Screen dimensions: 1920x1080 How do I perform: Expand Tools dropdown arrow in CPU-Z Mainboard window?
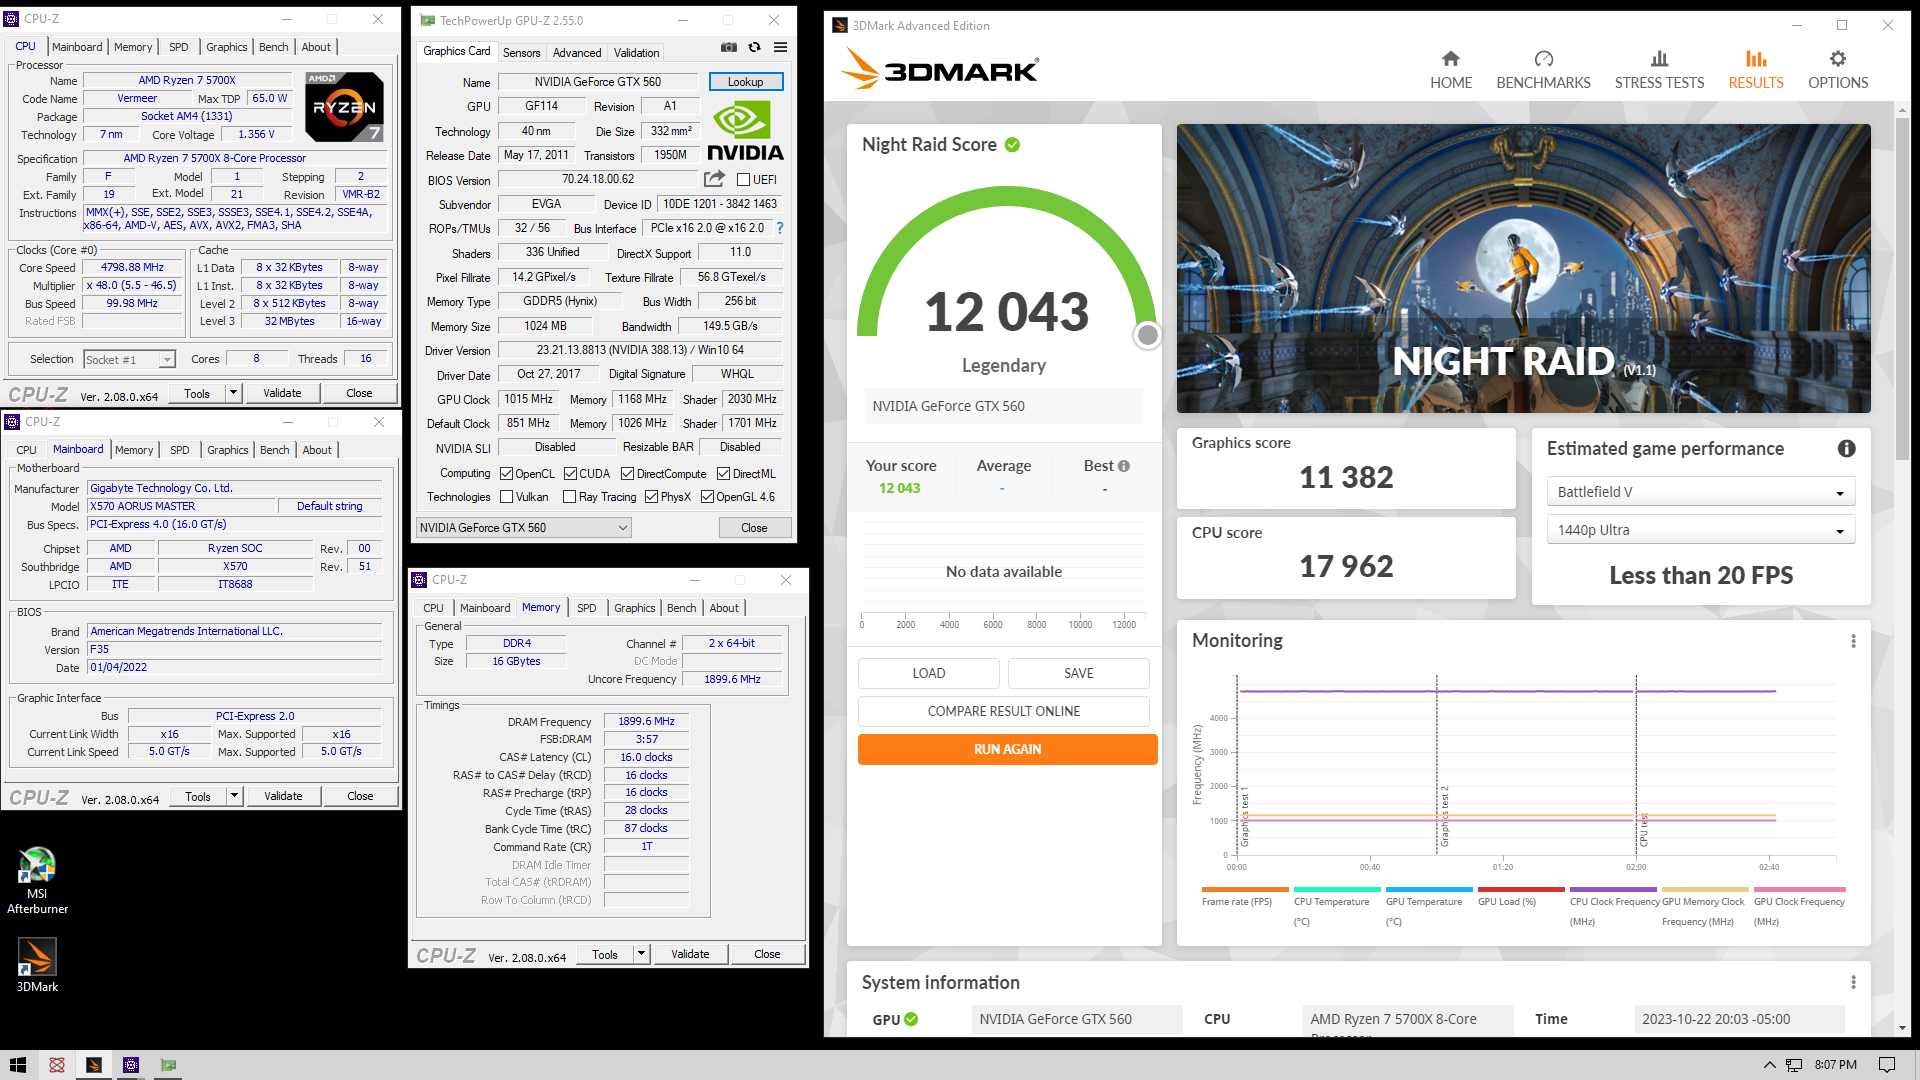pyautogui.click(x=234, y=796)
